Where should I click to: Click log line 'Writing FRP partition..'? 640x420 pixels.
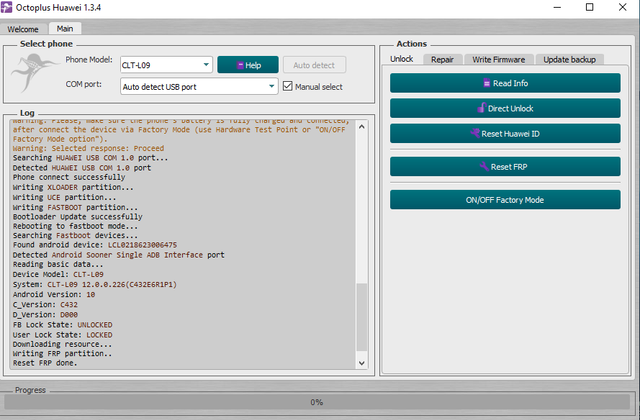click(62, 353)
